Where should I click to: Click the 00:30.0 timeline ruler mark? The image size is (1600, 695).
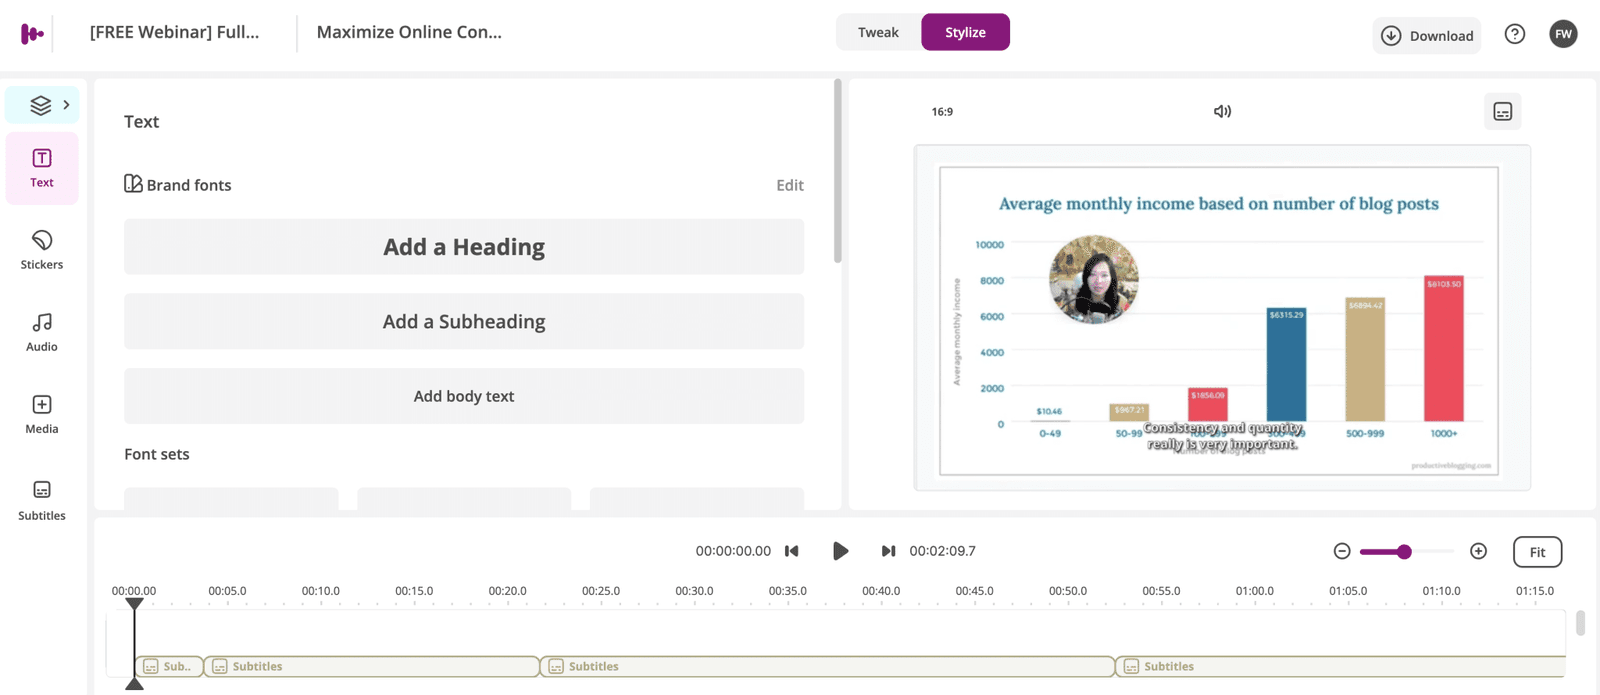694,591
